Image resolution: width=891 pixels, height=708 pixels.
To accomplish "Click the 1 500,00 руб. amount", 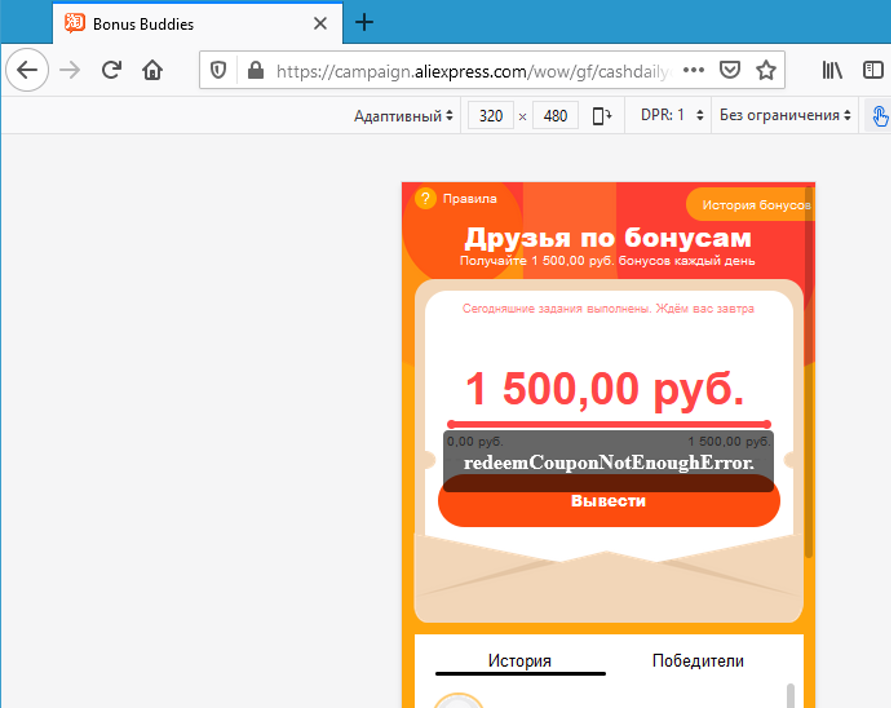I will [x=605, y=389].
